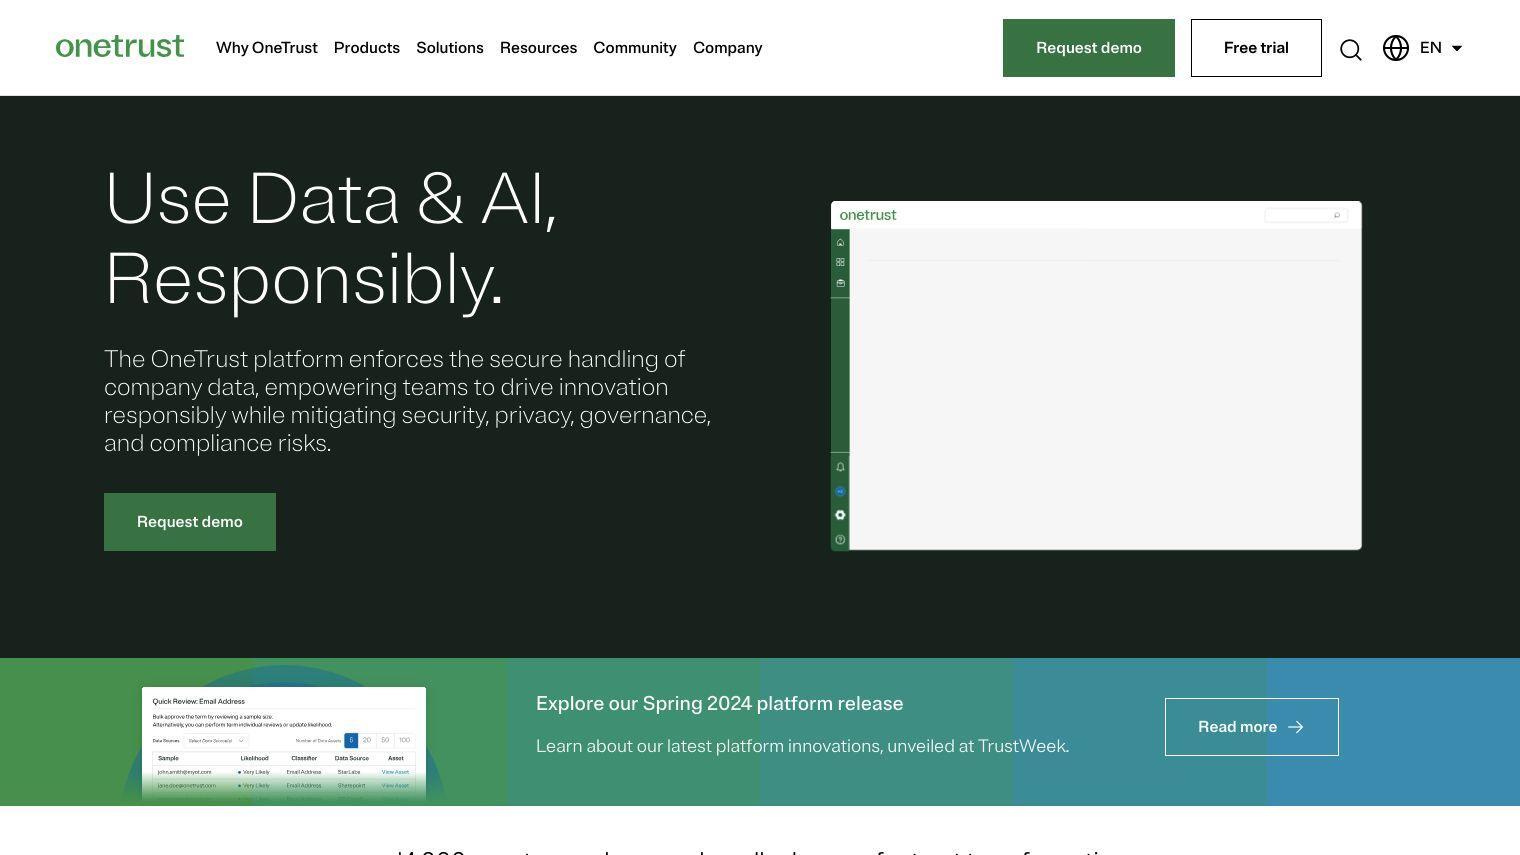Click the globe language icon
The height and width of the screenshot is (855, 1520).
(1396, 48)
